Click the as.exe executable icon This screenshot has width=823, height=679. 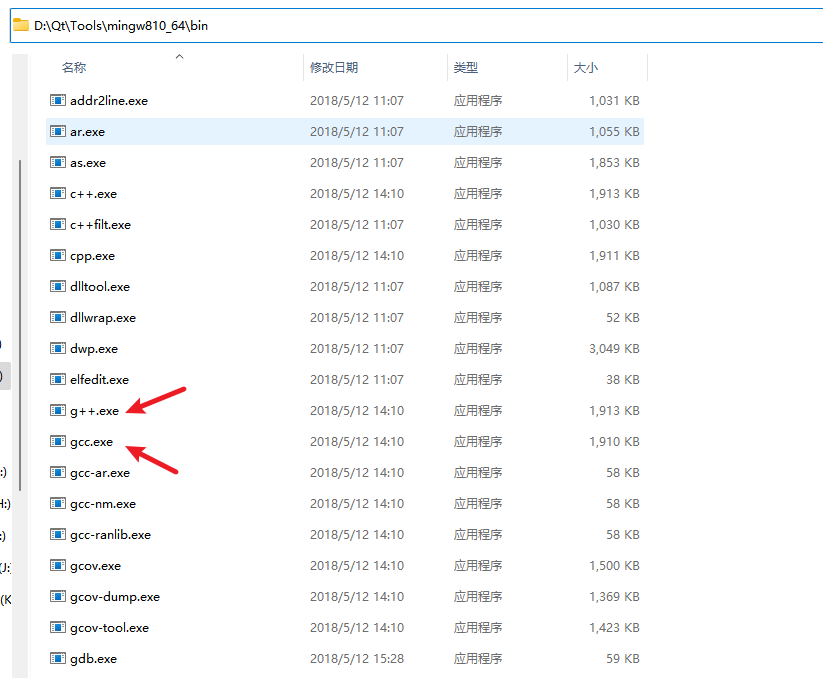point(57,162)
